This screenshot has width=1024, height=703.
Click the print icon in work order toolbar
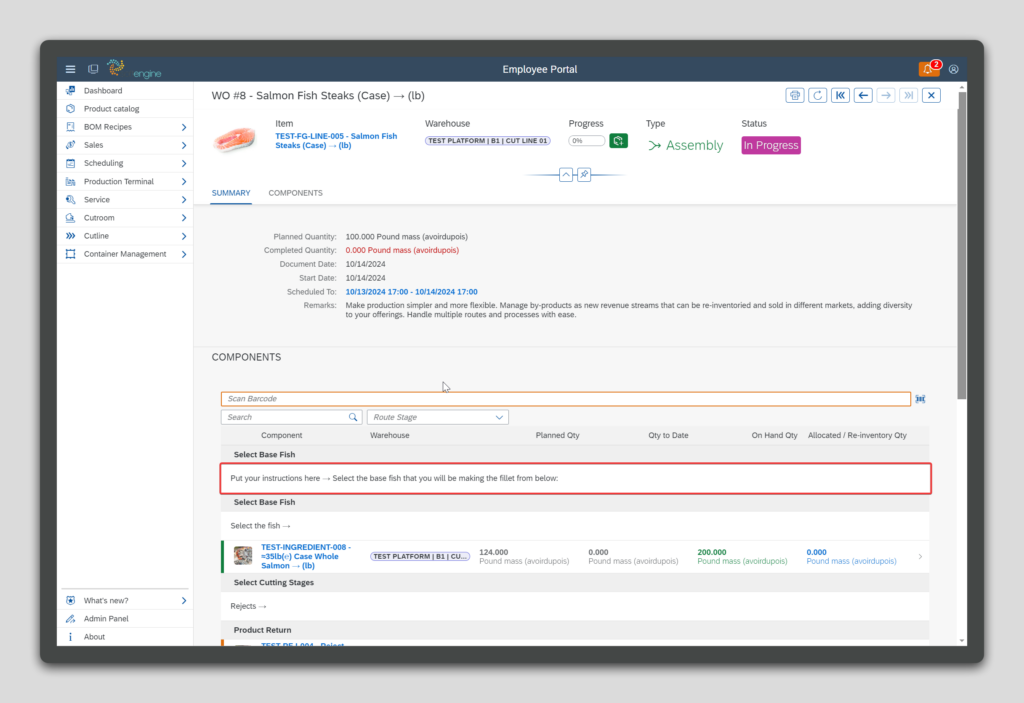(795, 95)
